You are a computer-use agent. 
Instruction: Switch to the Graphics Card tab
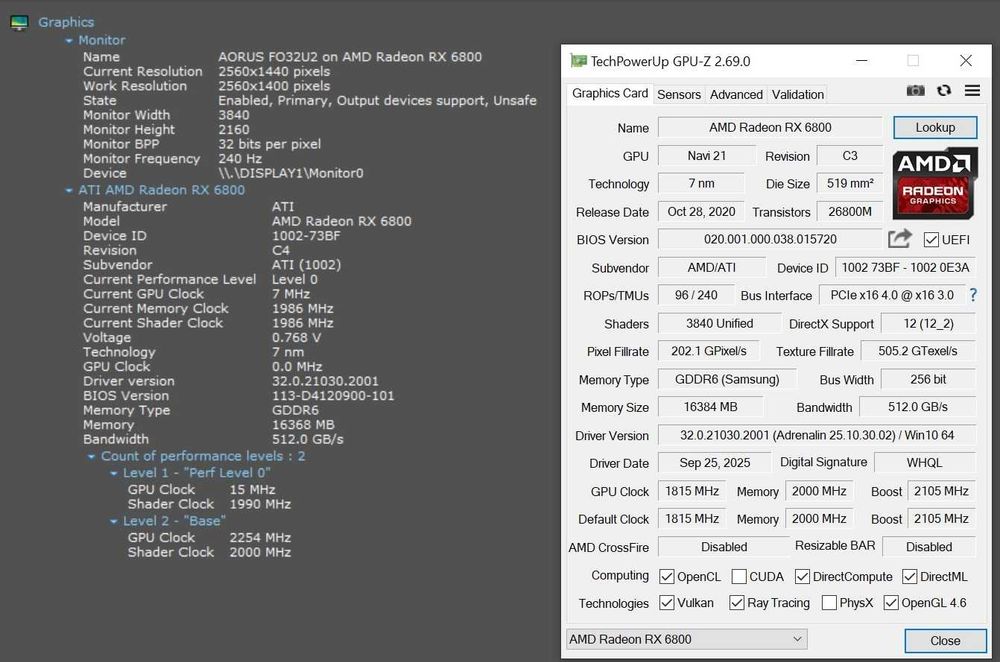tap(610, 93)
